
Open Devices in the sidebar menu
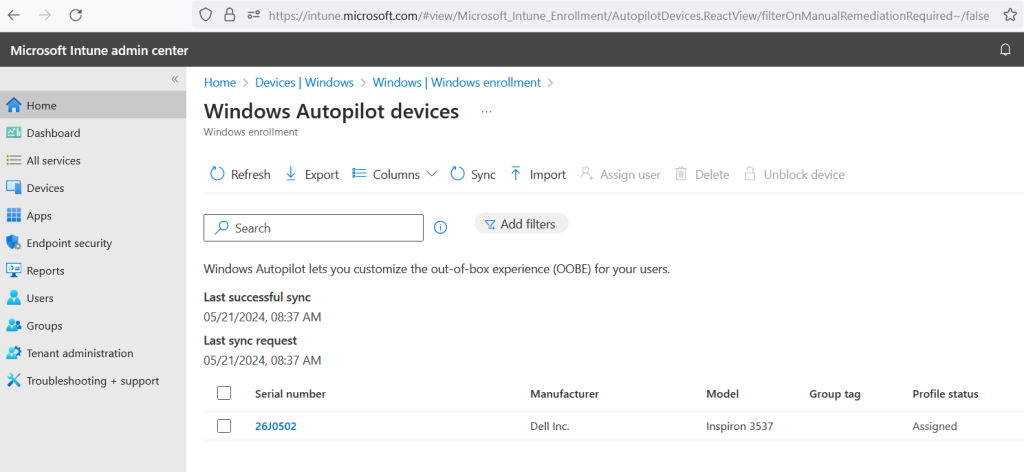tap(45, 188)
